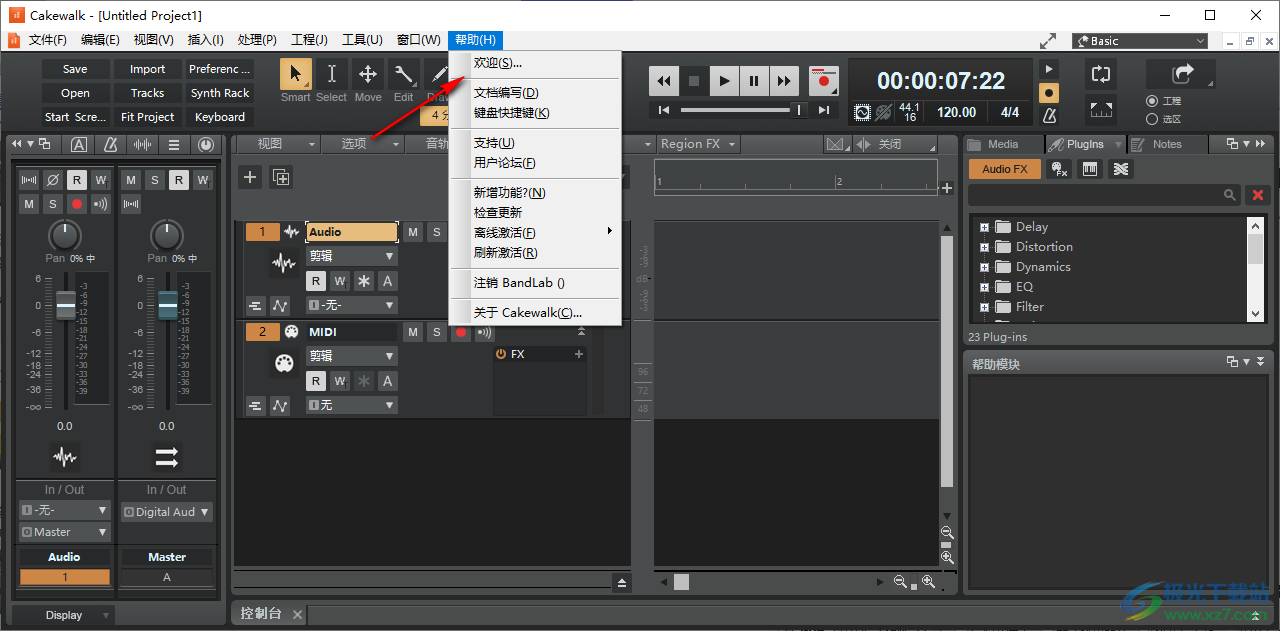Image resolution: width=1280 pixels, height=631 pixels.
Task: Click the Save button
Action: coord(75,68)
